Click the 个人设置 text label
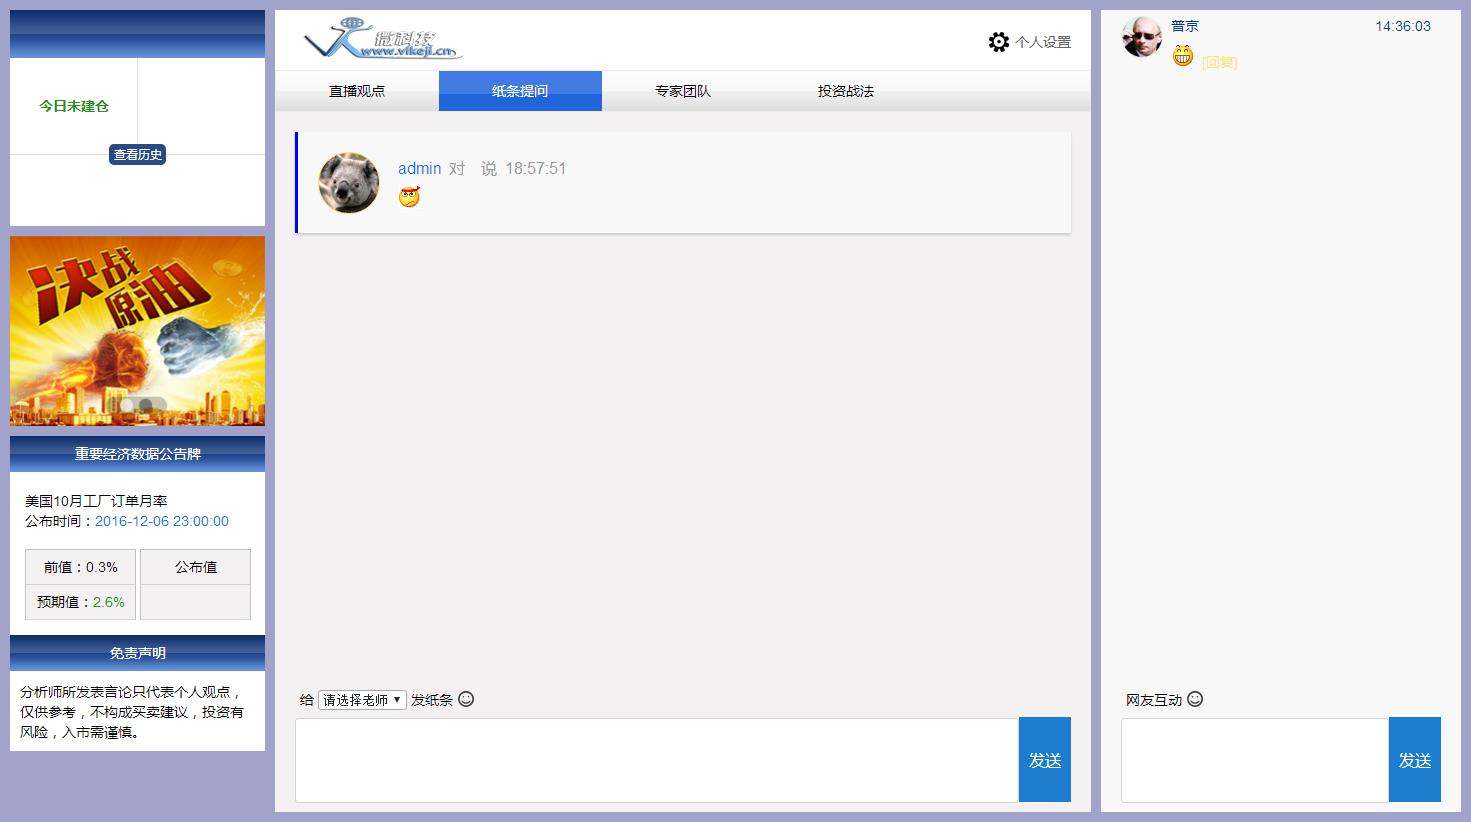The width and height of the screenshot is (1471, 822). coord(1043,42)
